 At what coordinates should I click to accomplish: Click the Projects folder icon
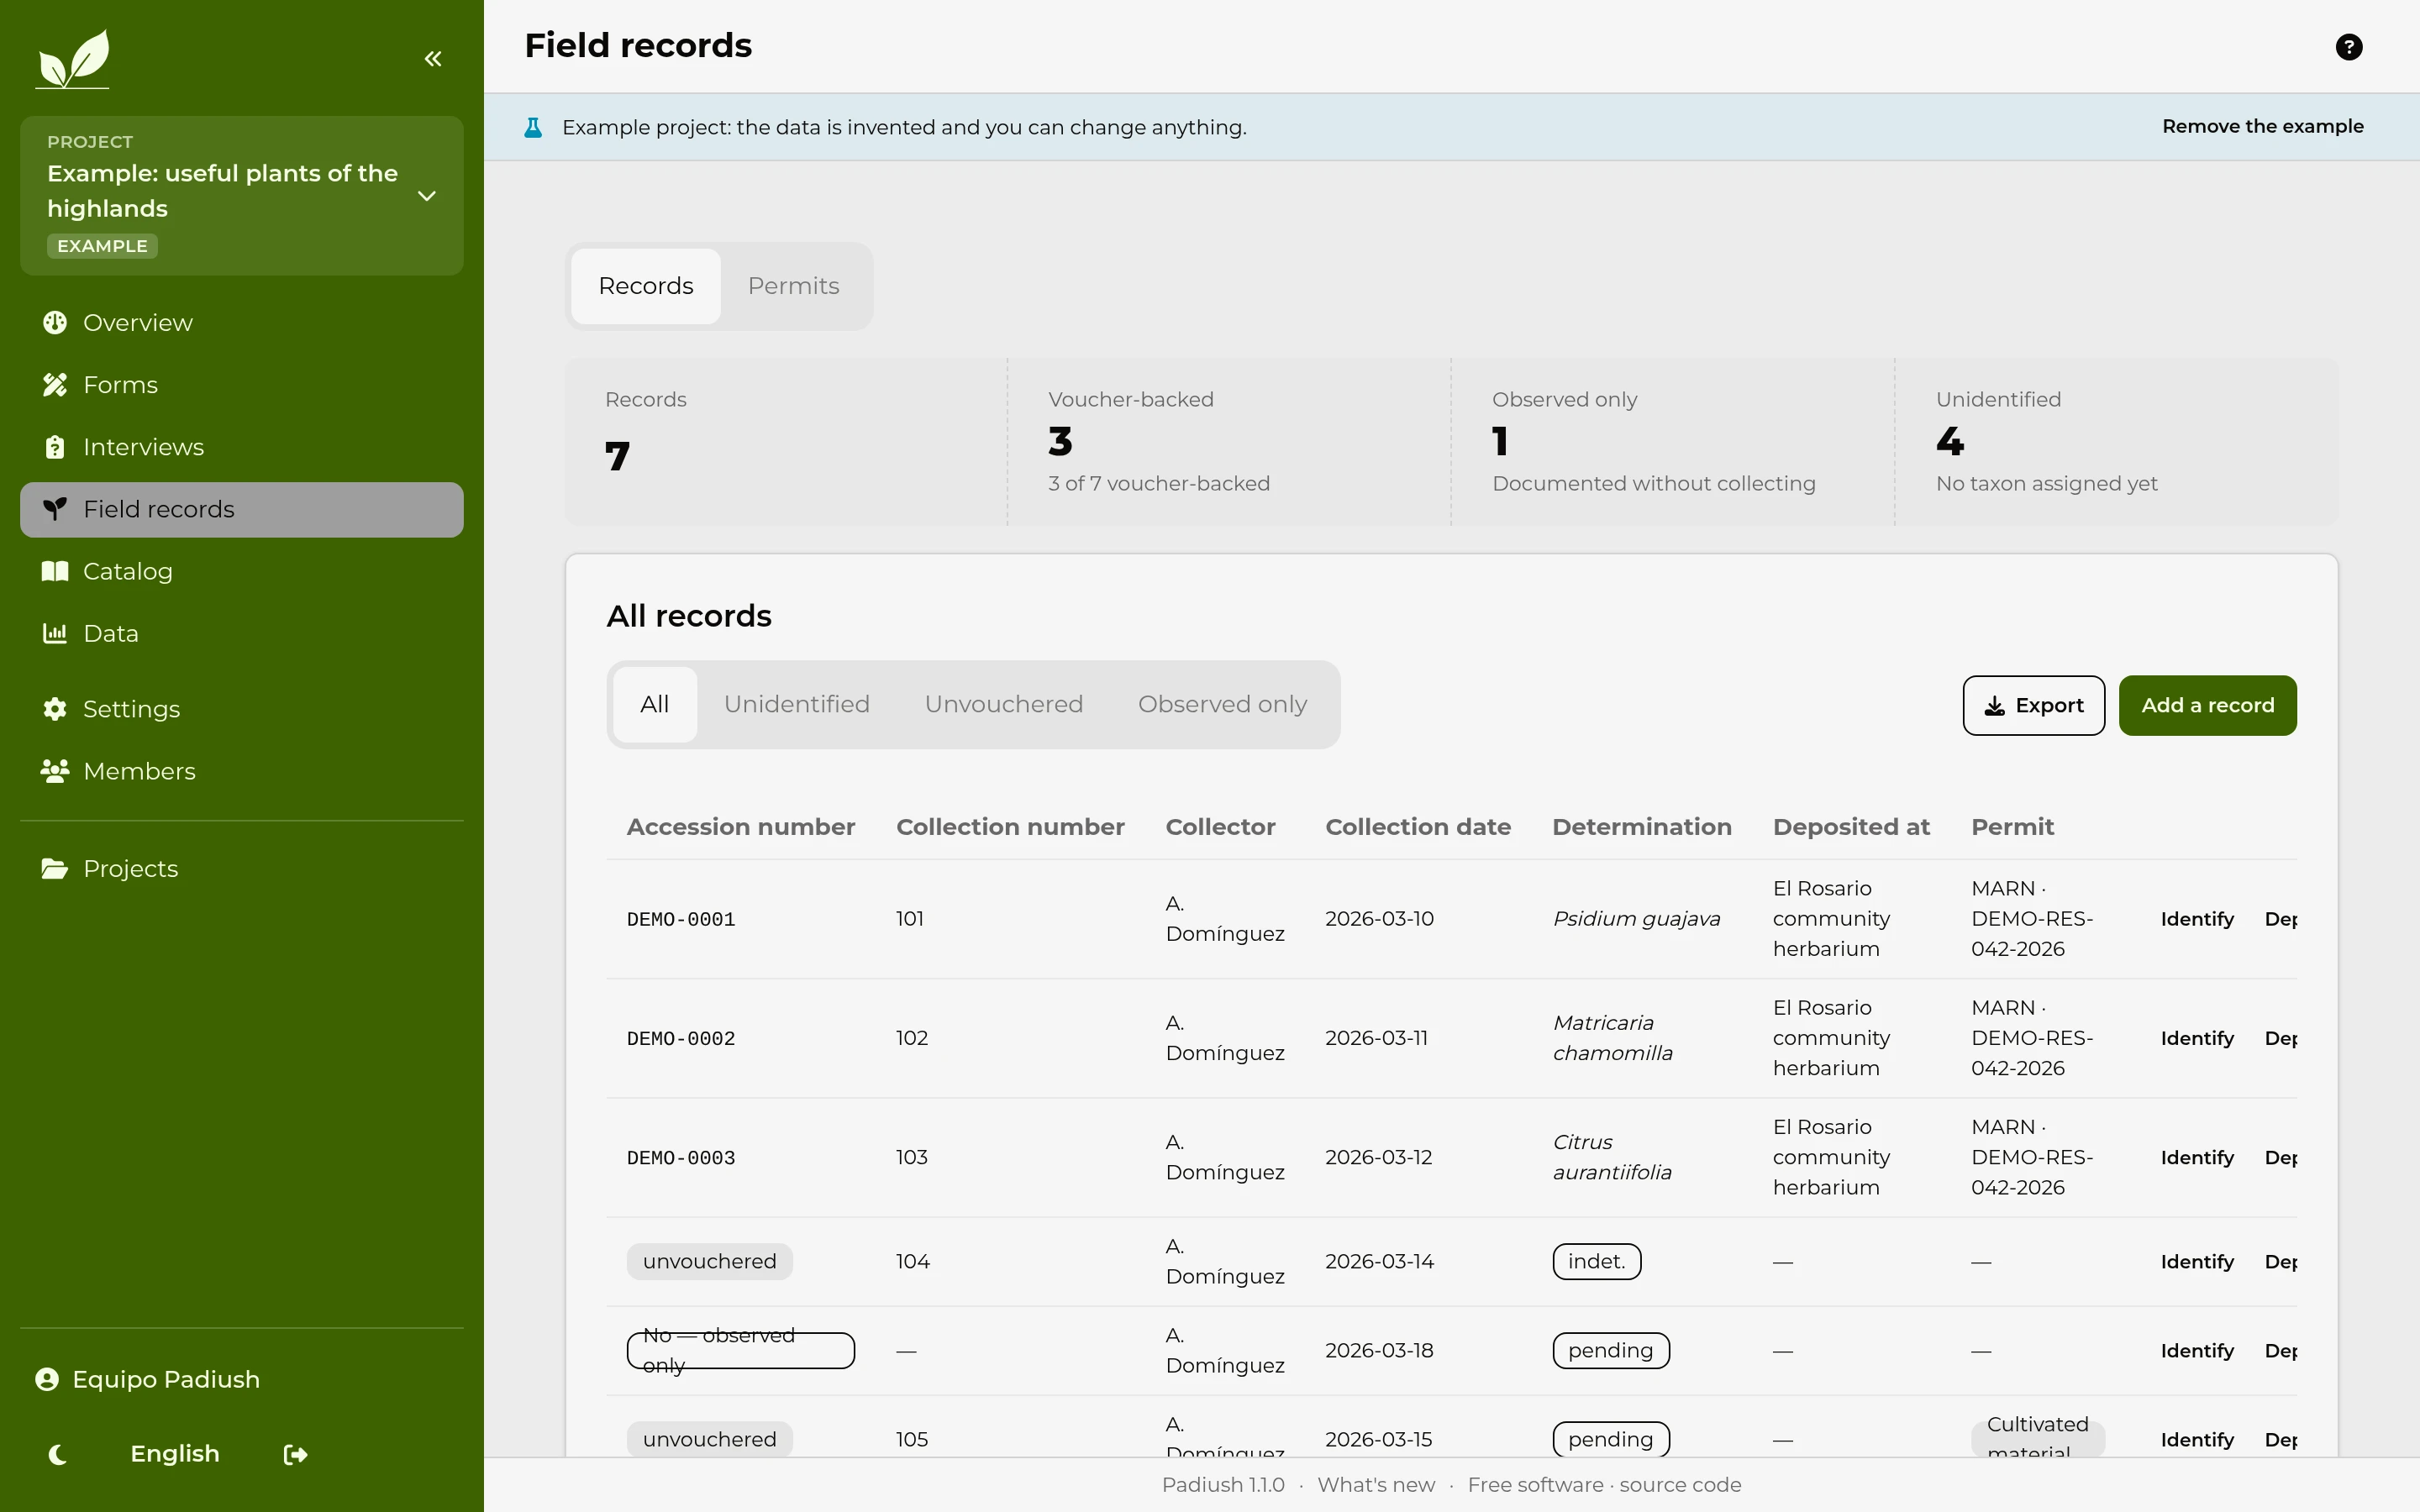[55, 869]
